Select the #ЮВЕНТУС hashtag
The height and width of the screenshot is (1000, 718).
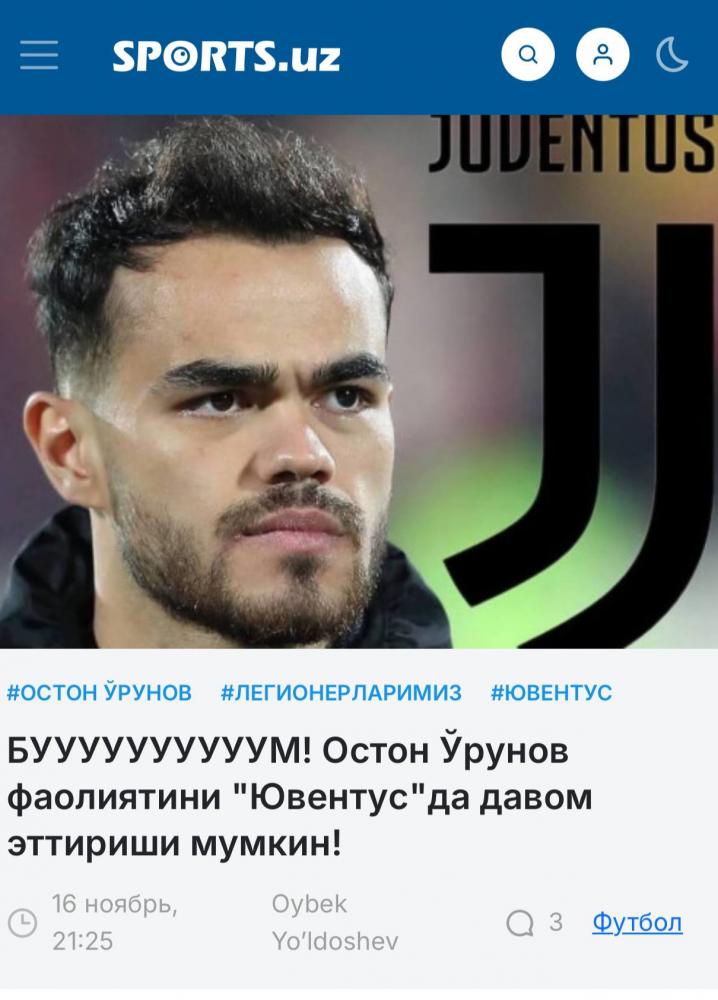(x=551, y=693)
